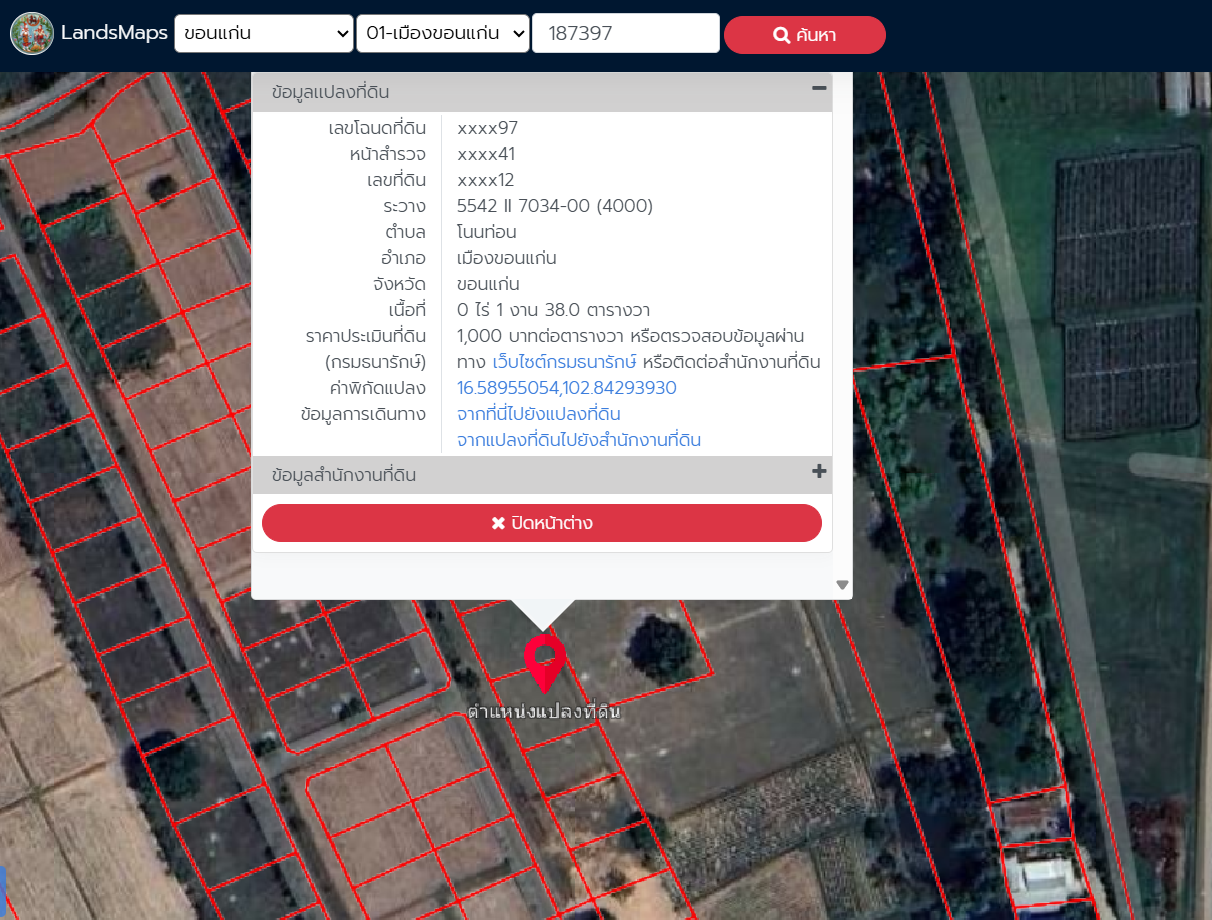Focus the parcel number field showing 187397

[625, 33]
